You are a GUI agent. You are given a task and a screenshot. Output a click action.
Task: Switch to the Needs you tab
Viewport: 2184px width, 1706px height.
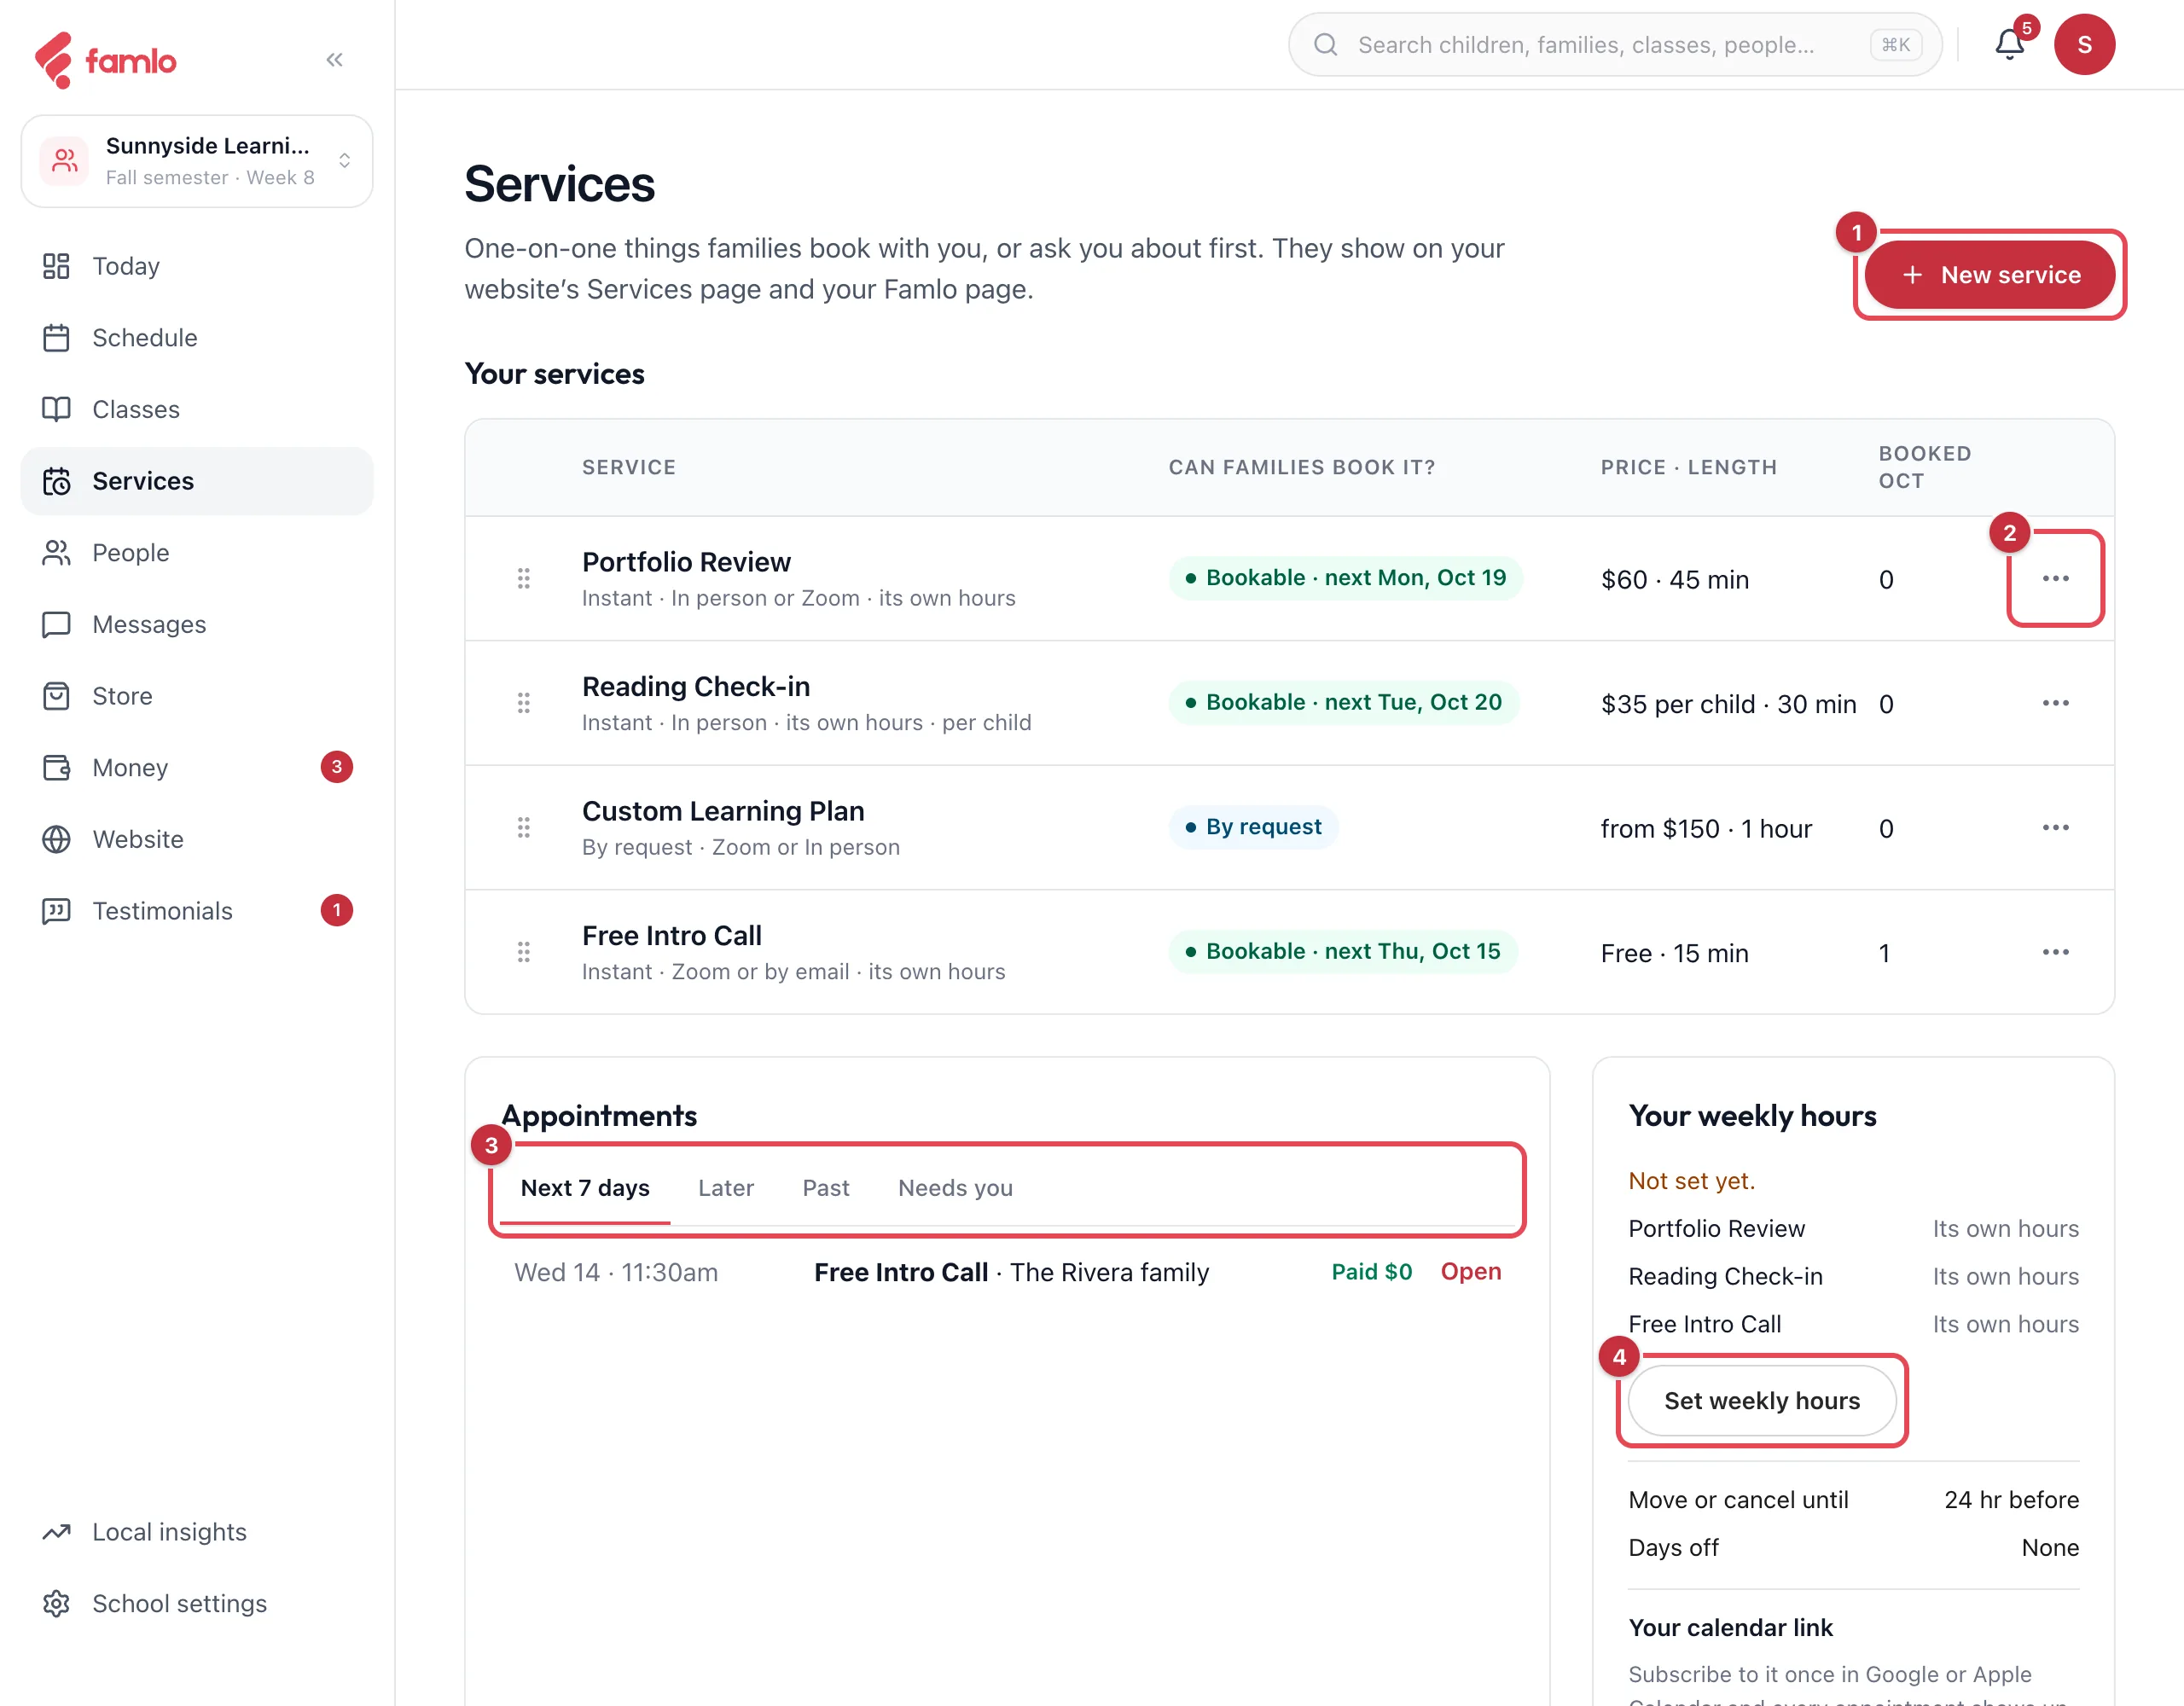click(955, 1188)
